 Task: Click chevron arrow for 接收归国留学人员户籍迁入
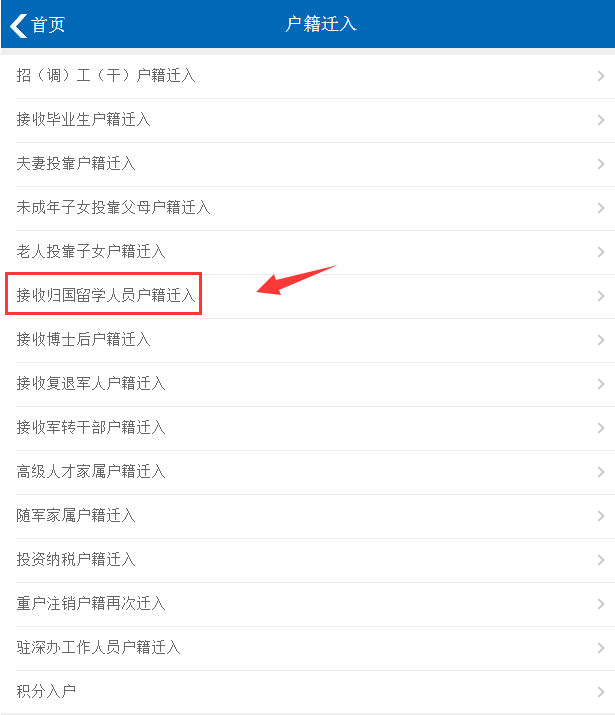(601, 296)
